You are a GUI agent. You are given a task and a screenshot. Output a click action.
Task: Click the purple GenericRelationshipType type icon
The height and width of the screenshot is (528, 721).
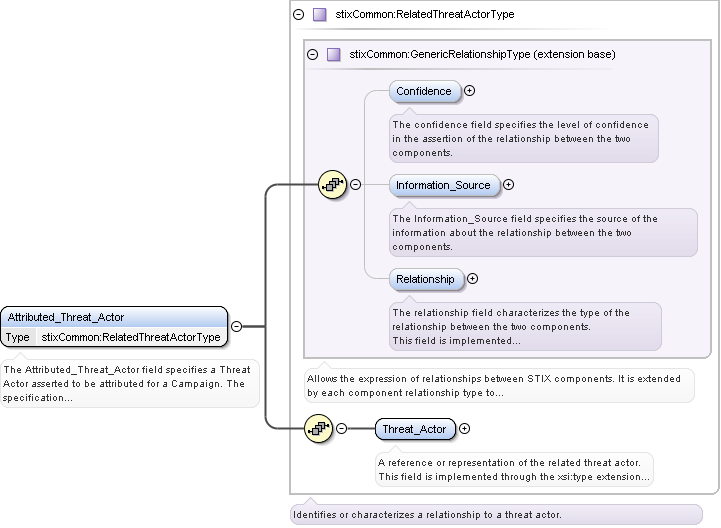point(333,54)
